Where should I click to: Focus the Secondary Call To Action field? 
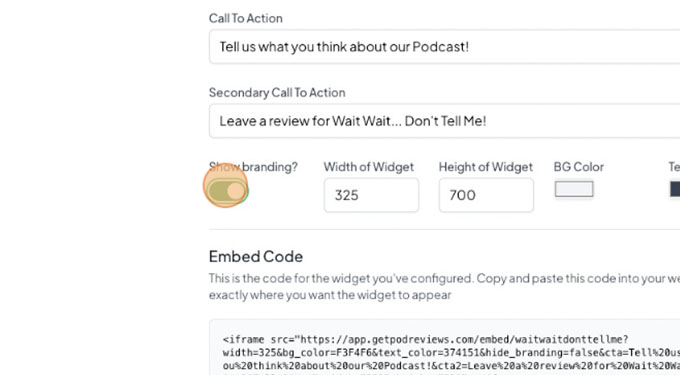coord(445,121)
